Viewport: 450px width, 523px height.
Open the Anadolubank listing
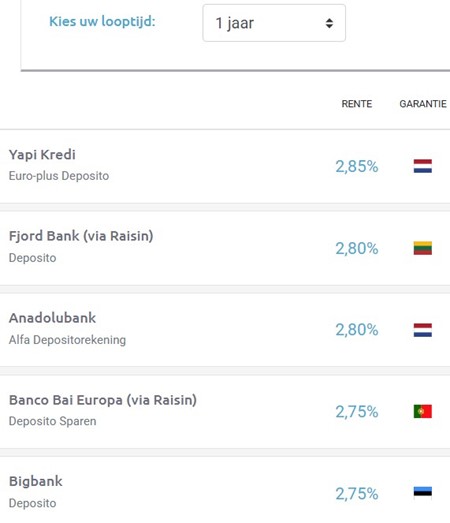[x=52, y=318]
